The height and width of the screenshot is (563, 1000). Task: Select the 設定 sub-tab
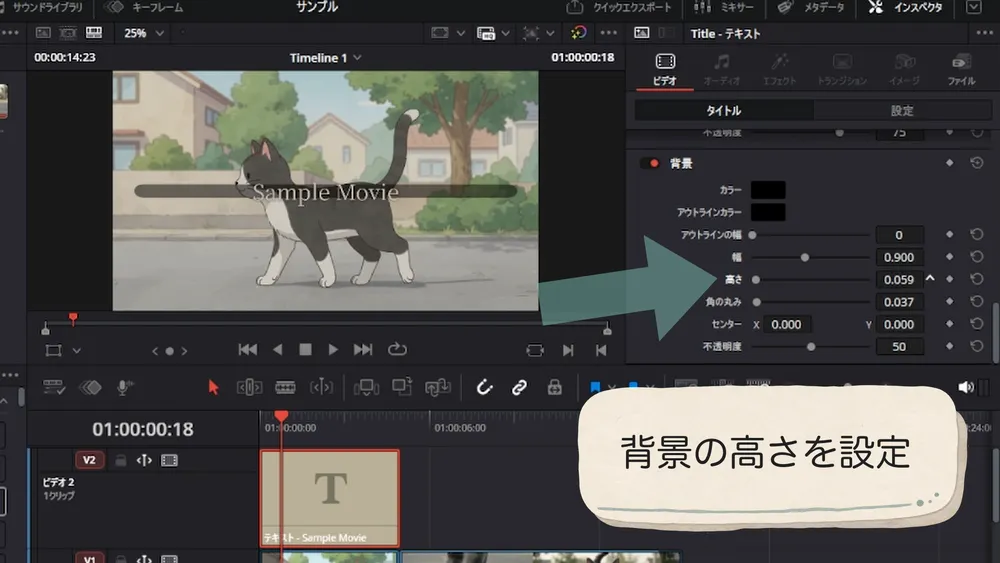tap(902, 110)
